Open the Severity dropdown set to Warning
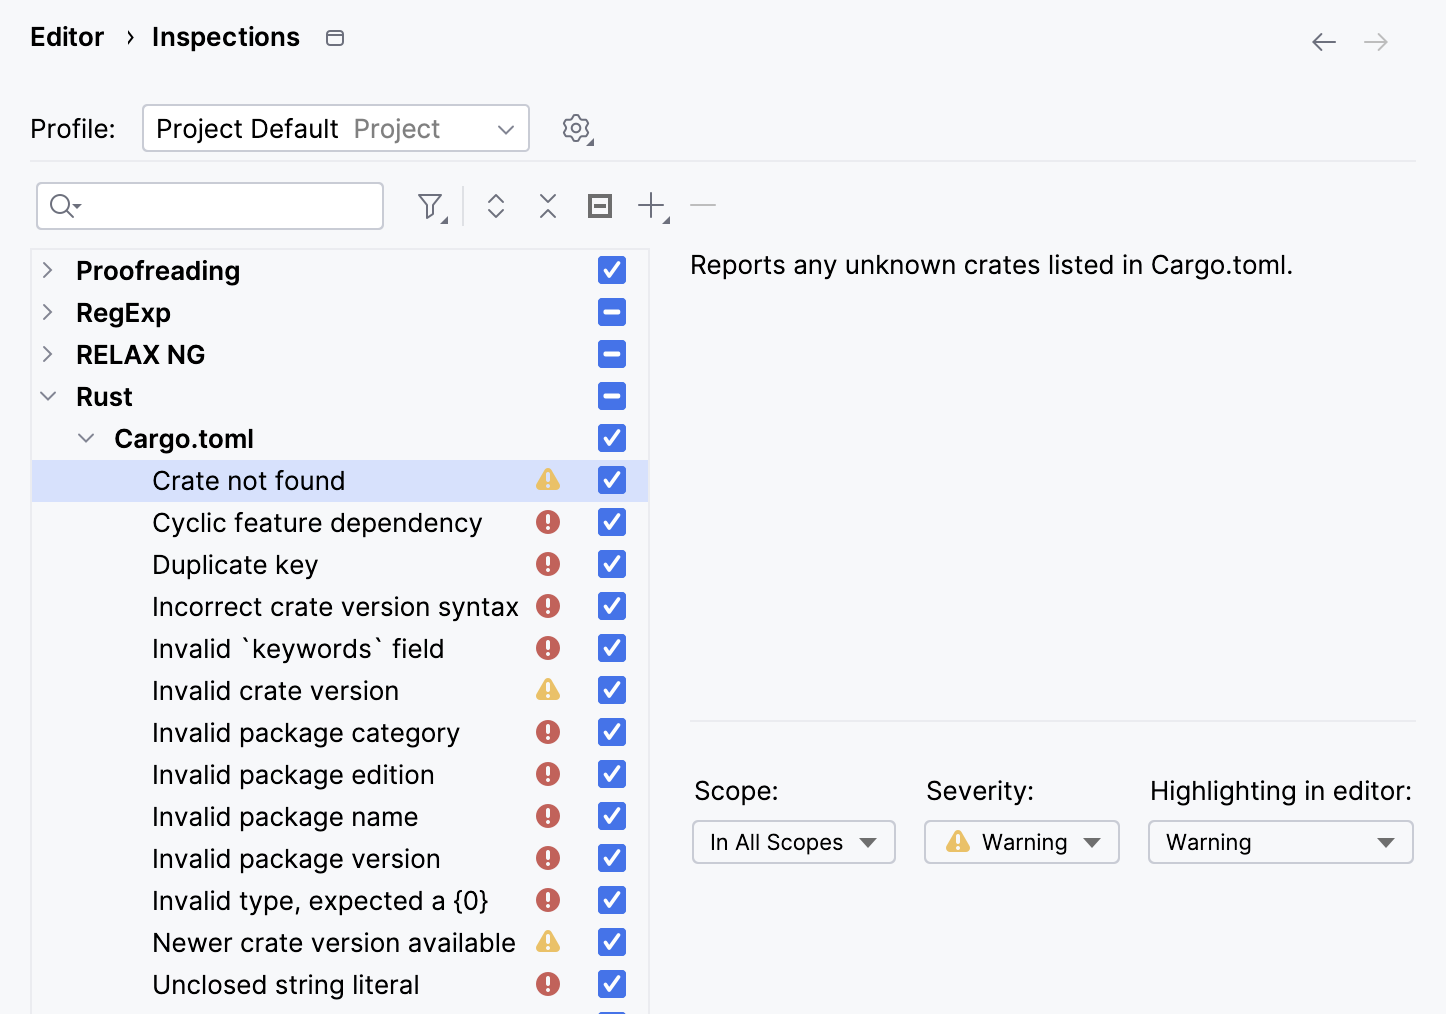Screen dimensions: 1446x1014 pos(1021,842)
